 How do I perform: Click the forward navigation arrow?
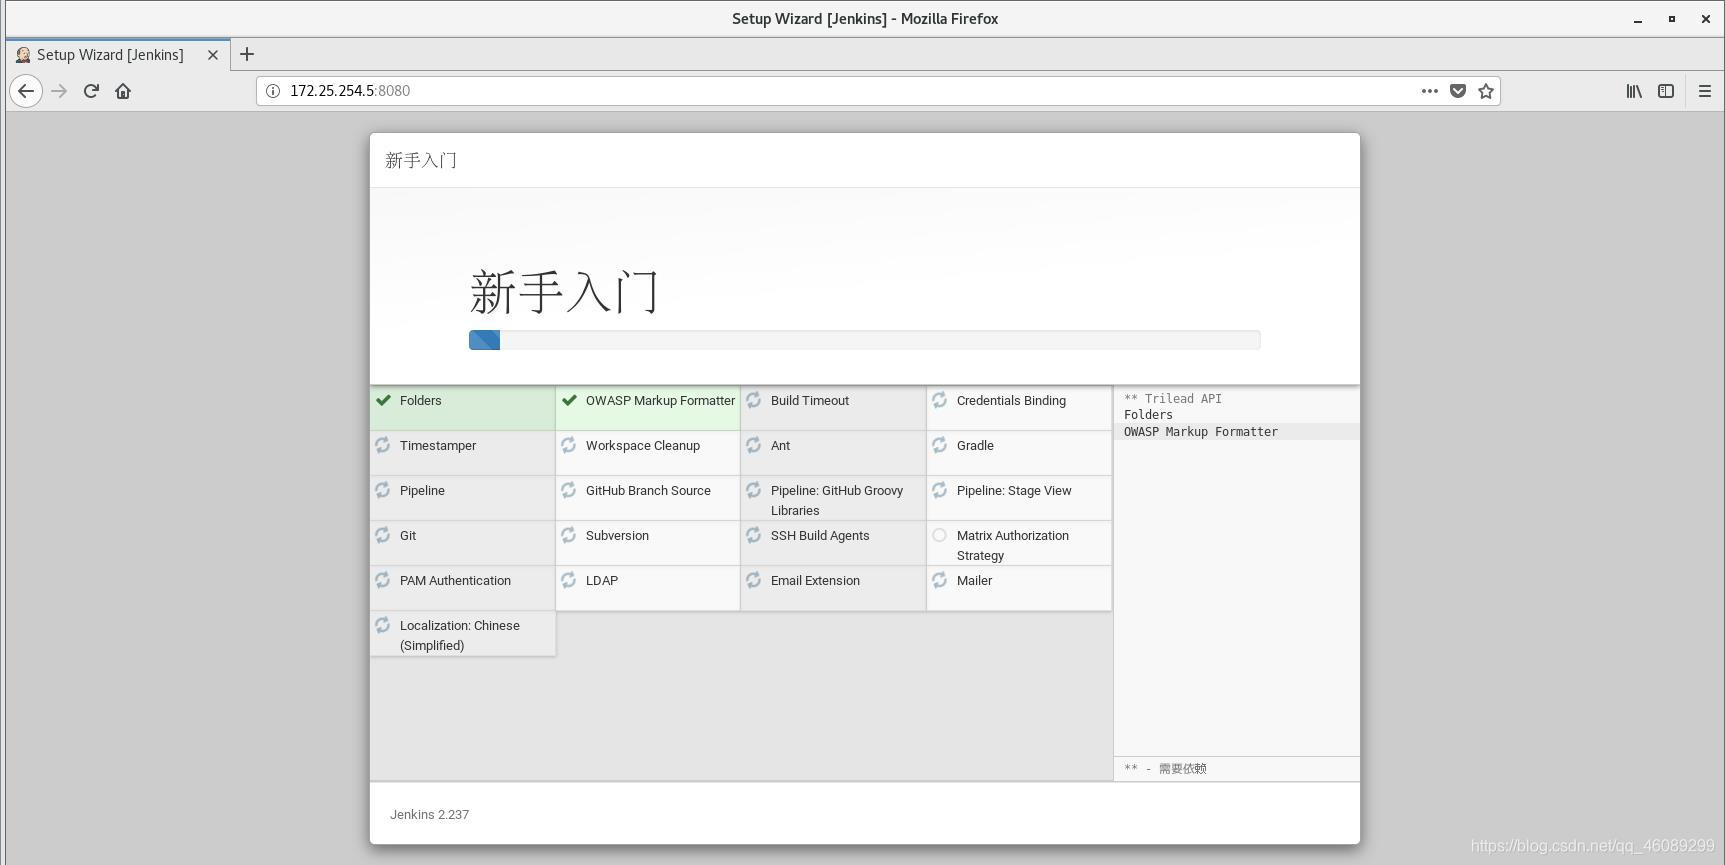click(x=59, y=91)
